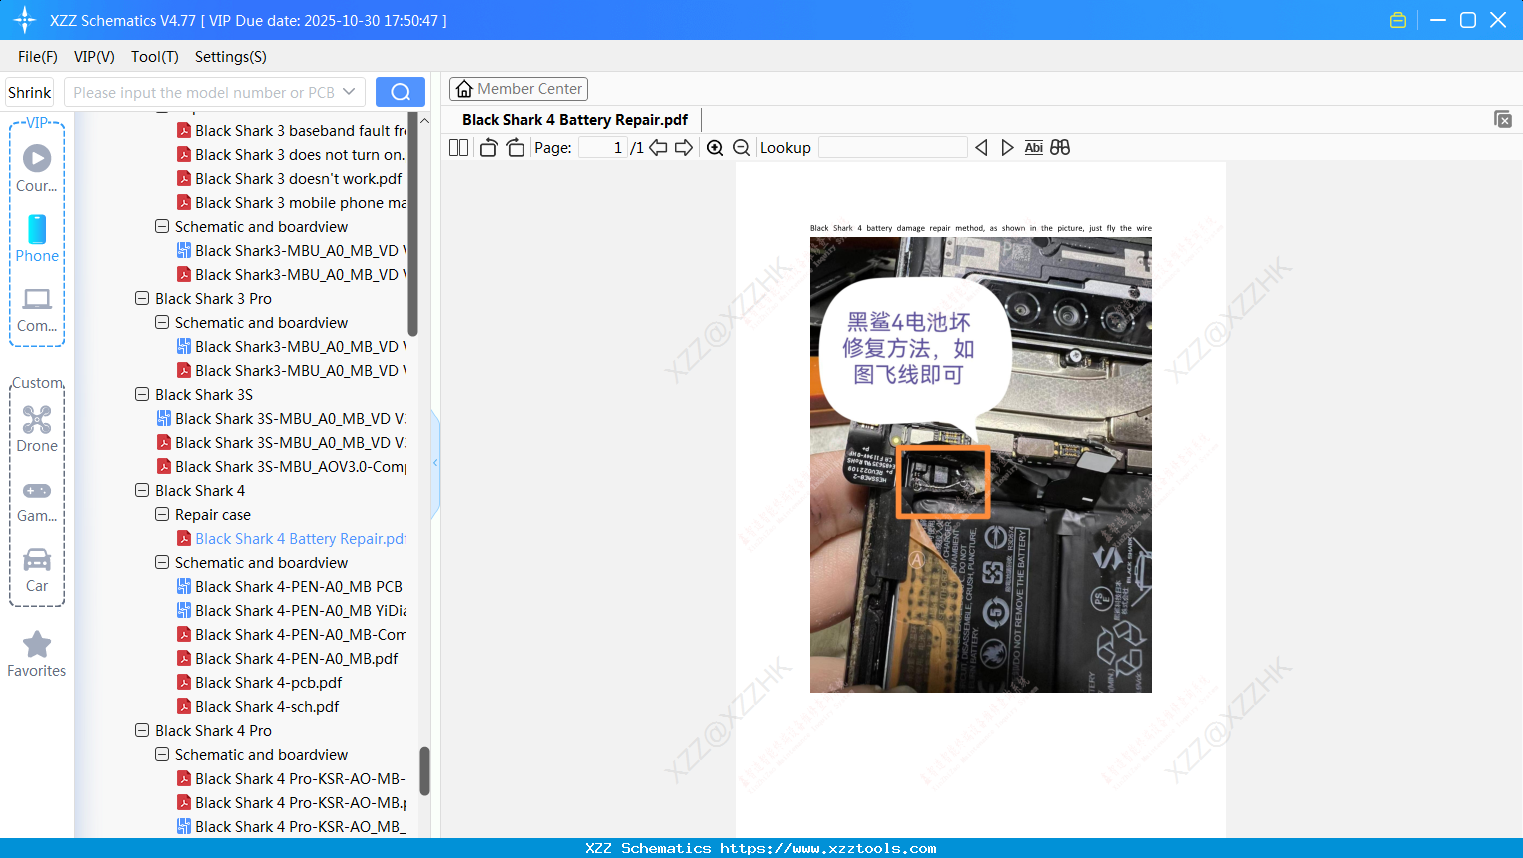
Task: Click the yellow toolbox icon in title bar
Action: (x=1398, y=20)
